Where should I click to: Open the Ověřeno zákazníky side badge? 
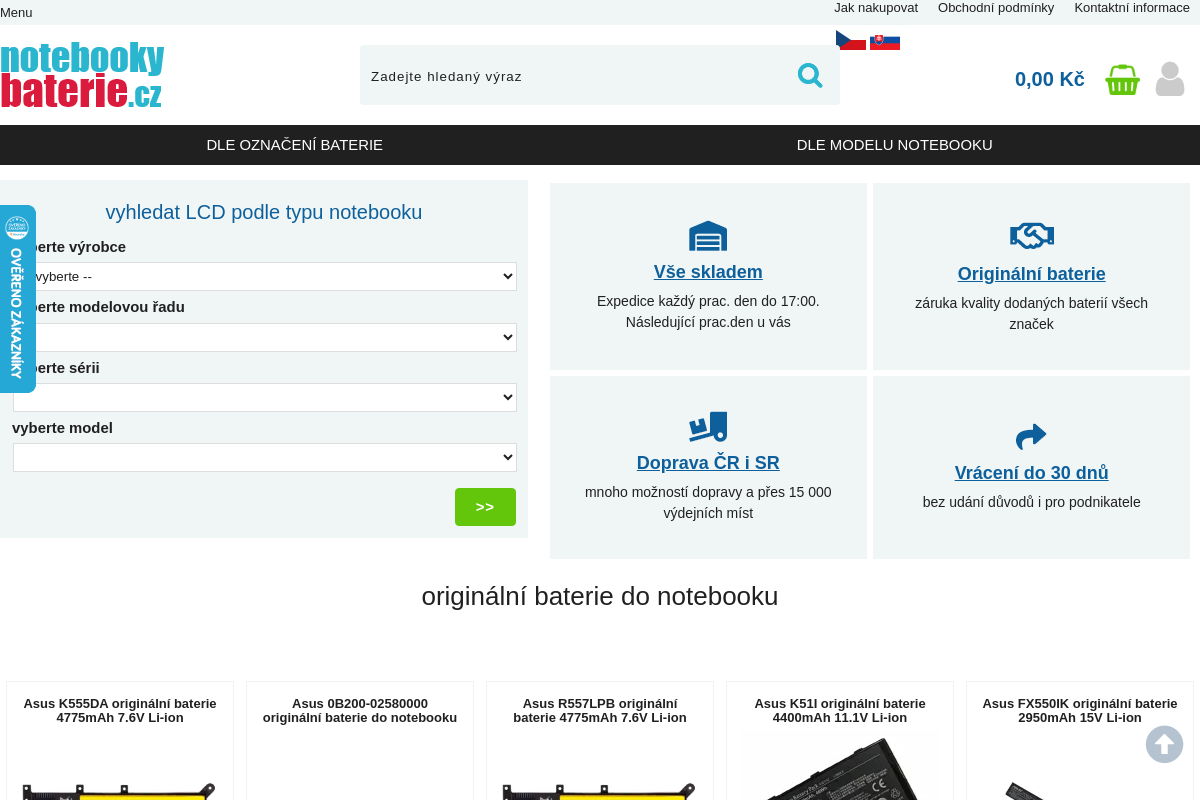pos(17,299)
